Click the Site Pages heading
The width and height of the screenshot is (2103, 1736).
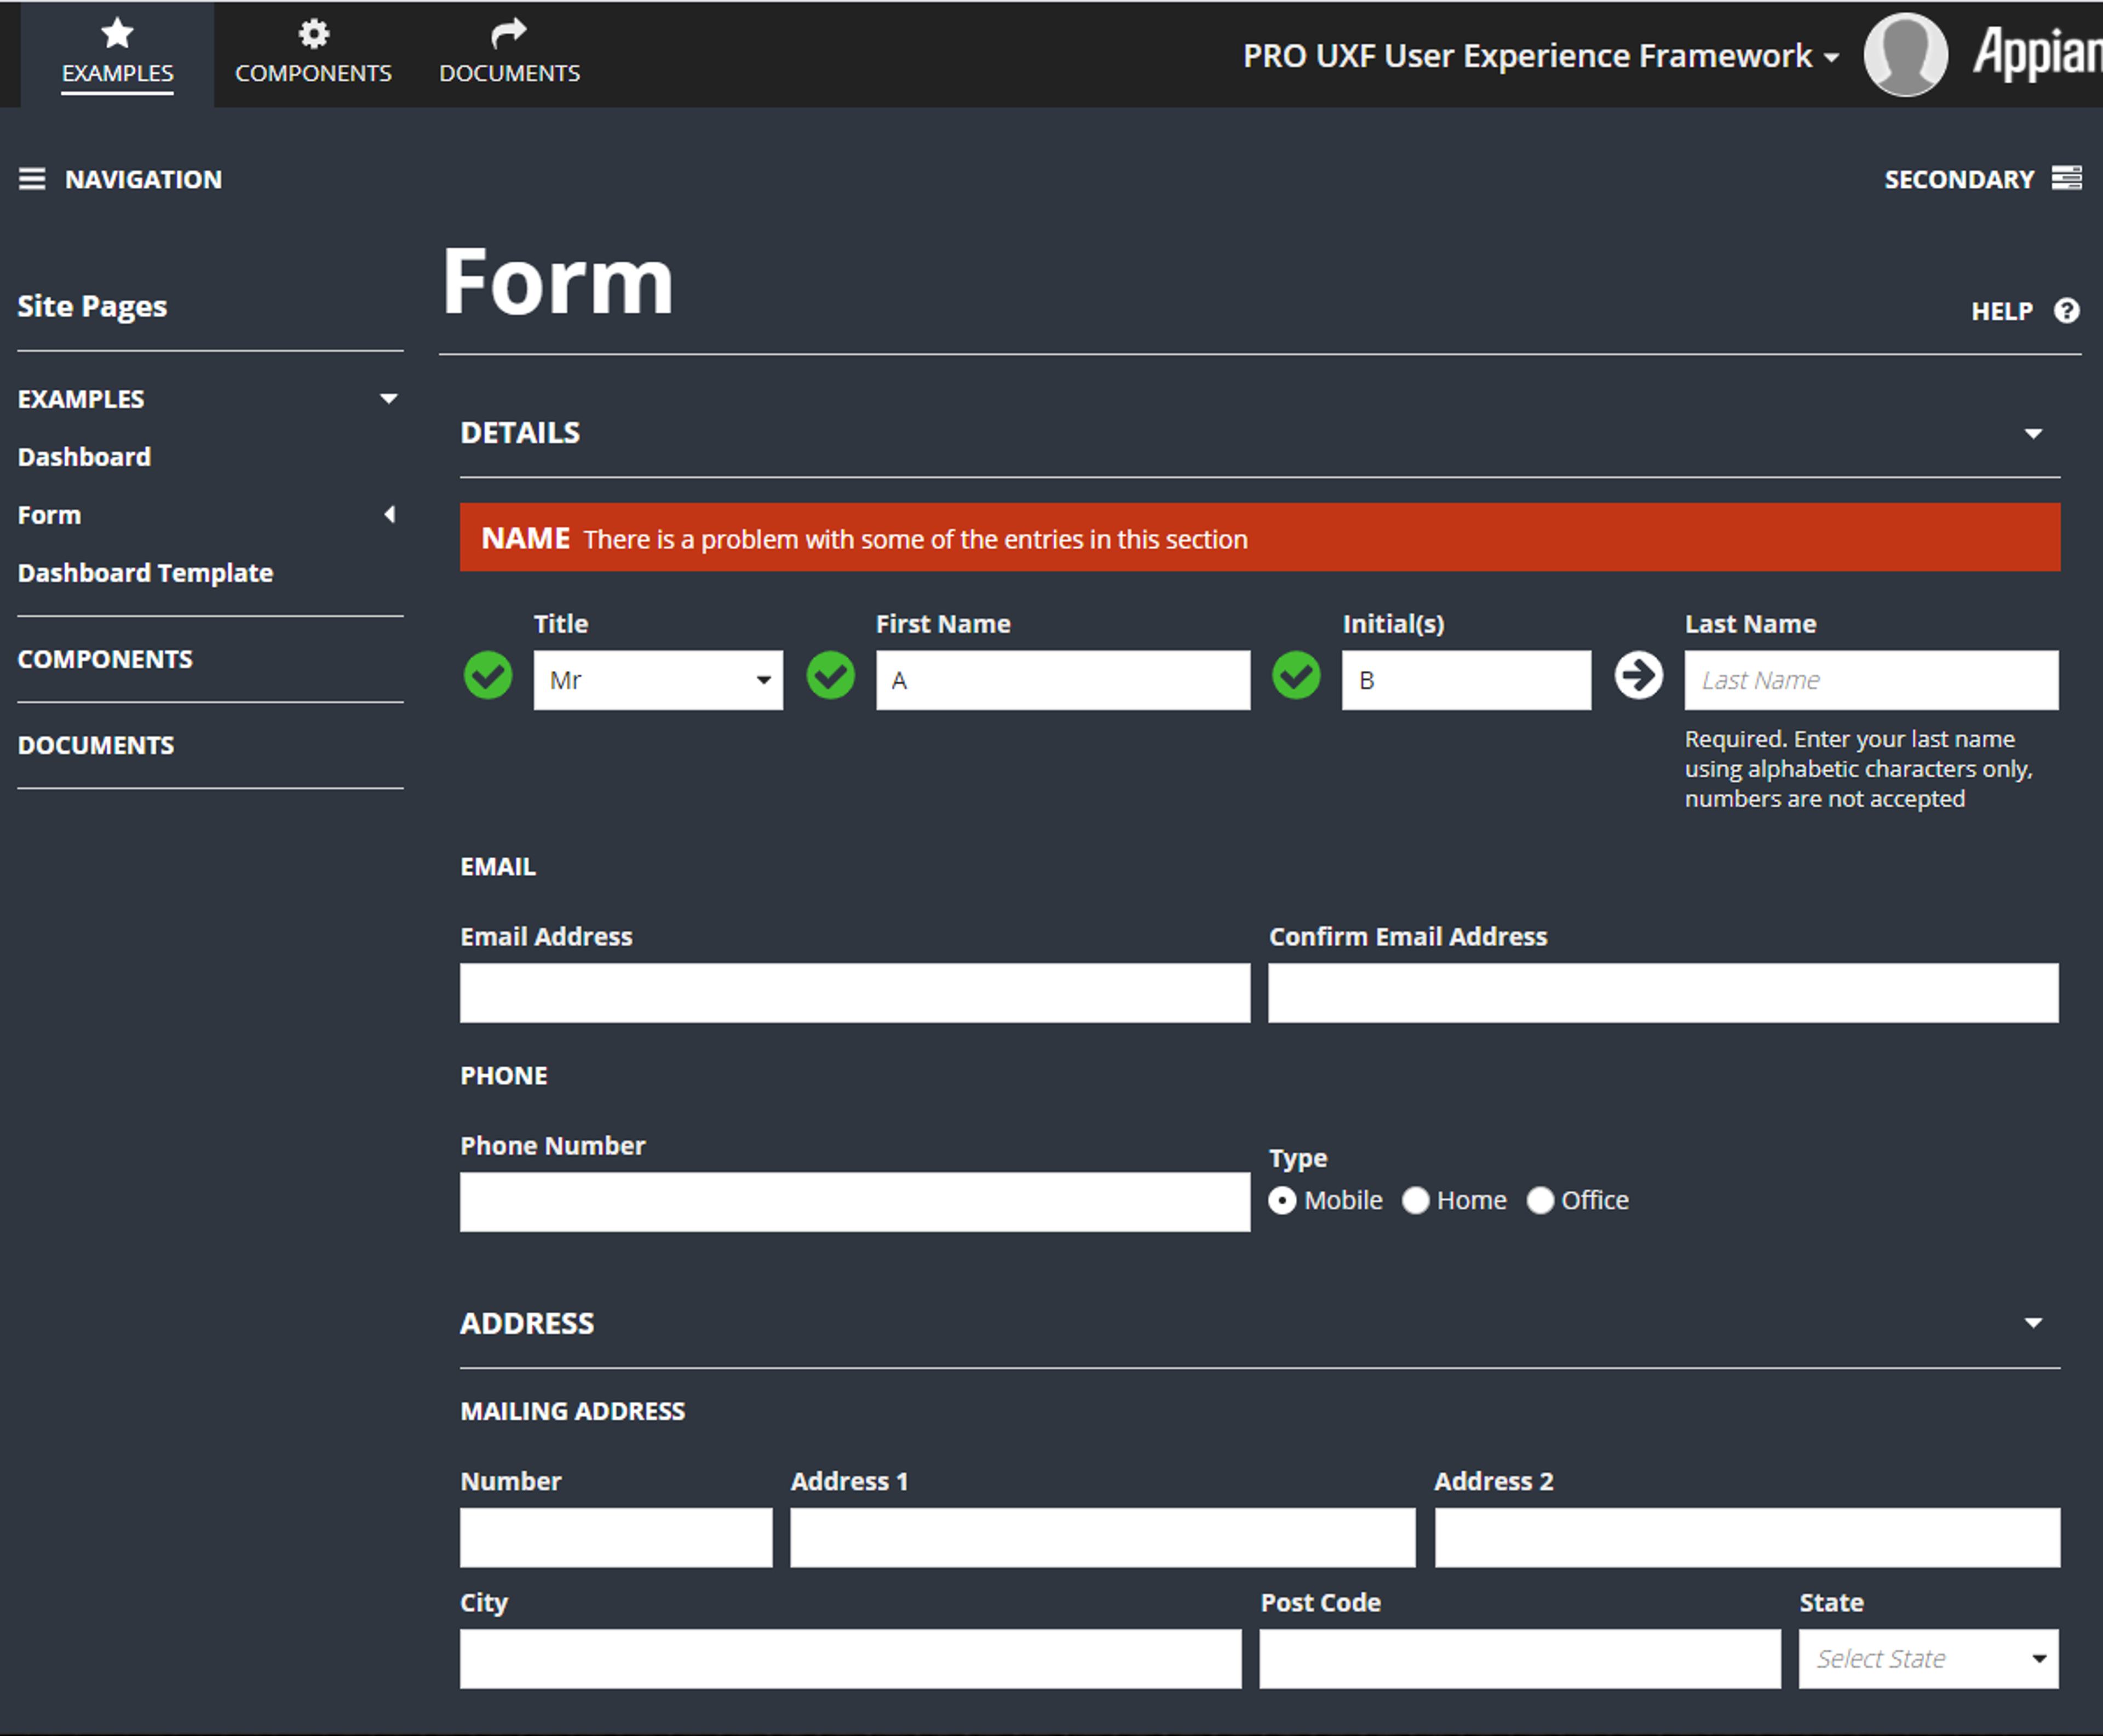pyautogui.click(x=92, y=306)
